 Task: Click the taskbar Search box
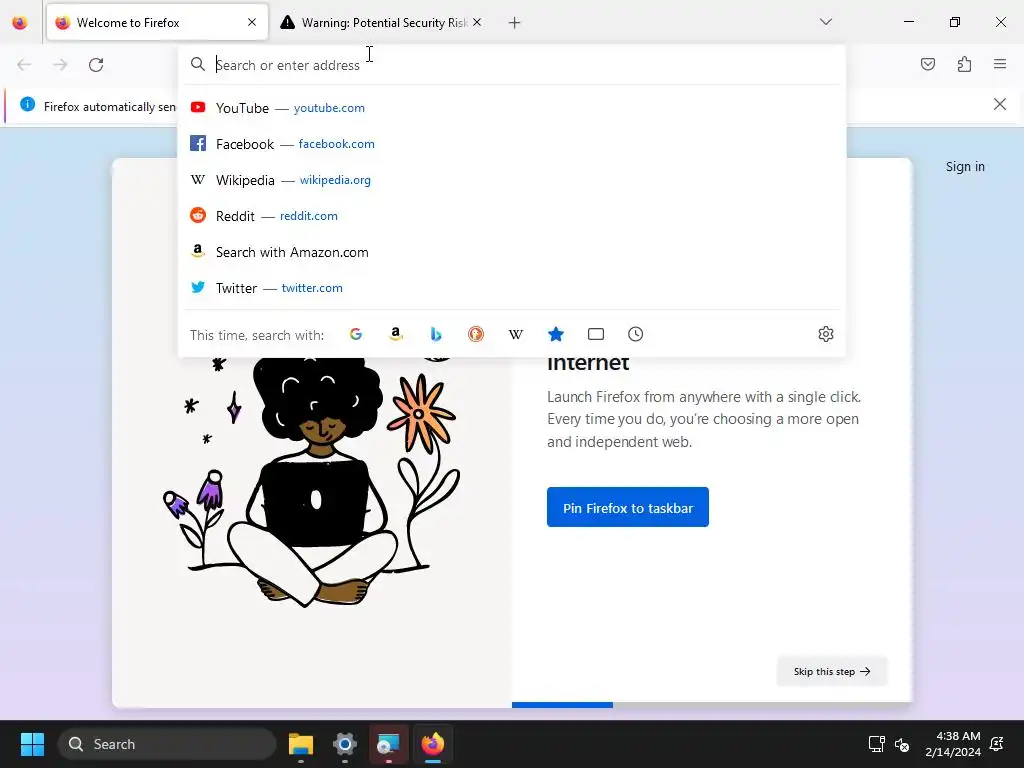click(x=167, y=744)
